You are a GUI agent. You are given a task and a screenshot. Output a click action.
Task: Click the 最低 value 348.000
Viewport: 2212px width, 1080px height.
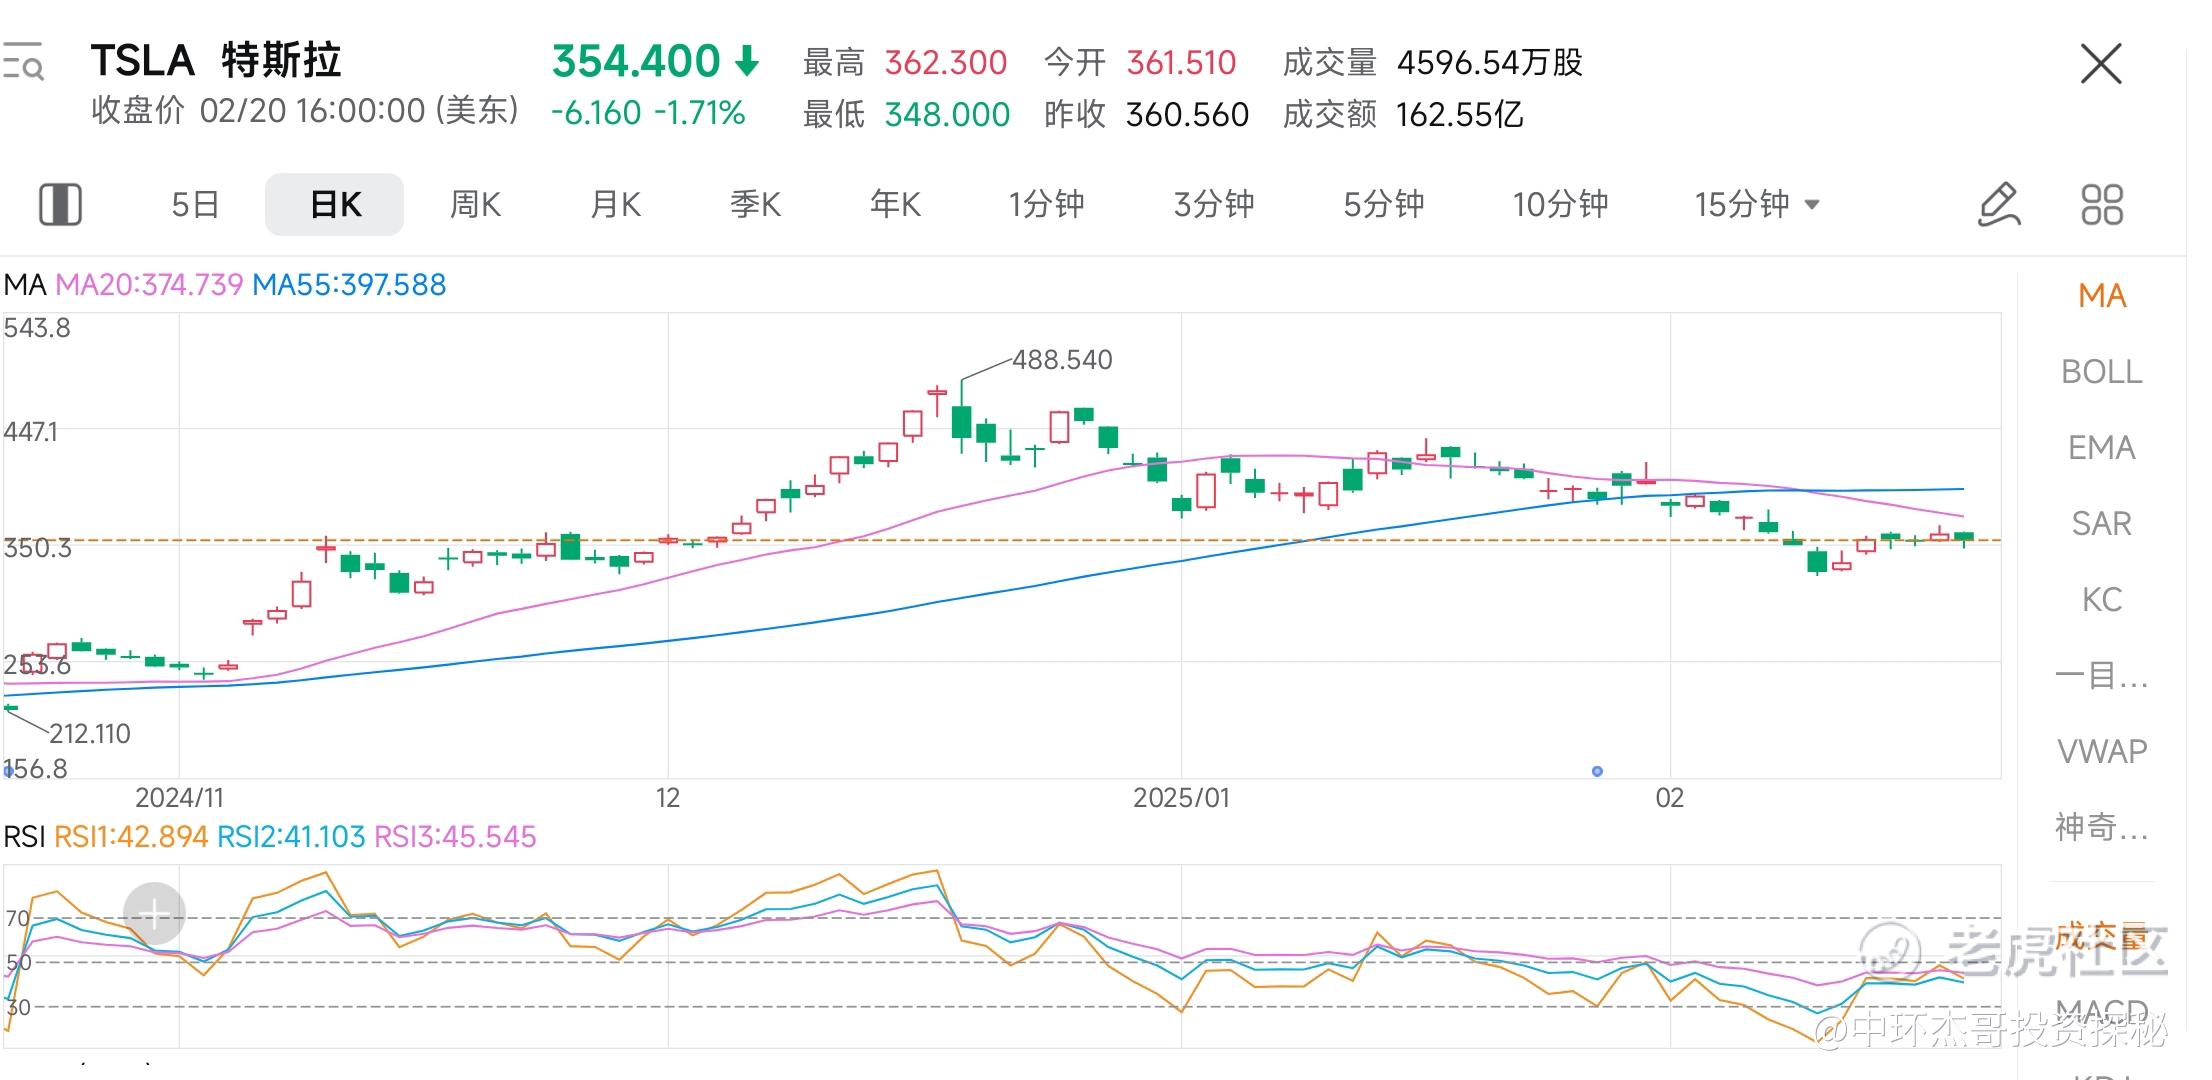pos(947,115)
